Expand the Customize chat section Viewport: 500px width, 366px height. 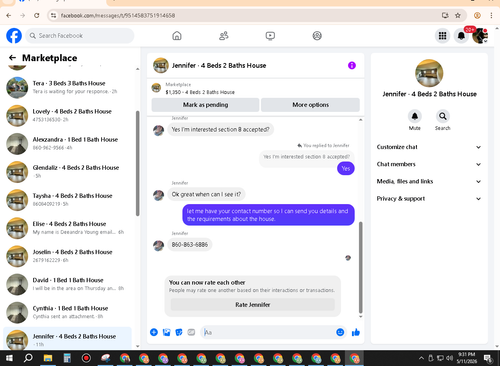(x=429, y=147)
